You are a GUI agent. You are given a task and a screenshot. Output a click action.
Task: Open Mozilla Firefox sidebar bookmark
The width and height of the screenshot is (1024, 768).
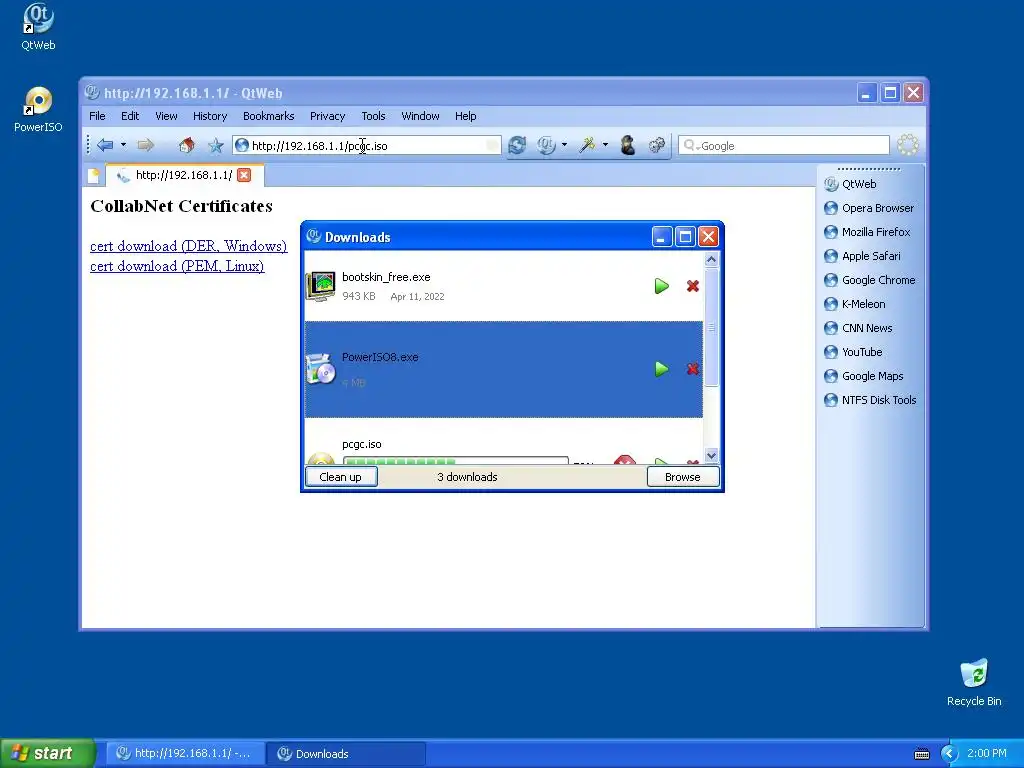tap(867, 232)
